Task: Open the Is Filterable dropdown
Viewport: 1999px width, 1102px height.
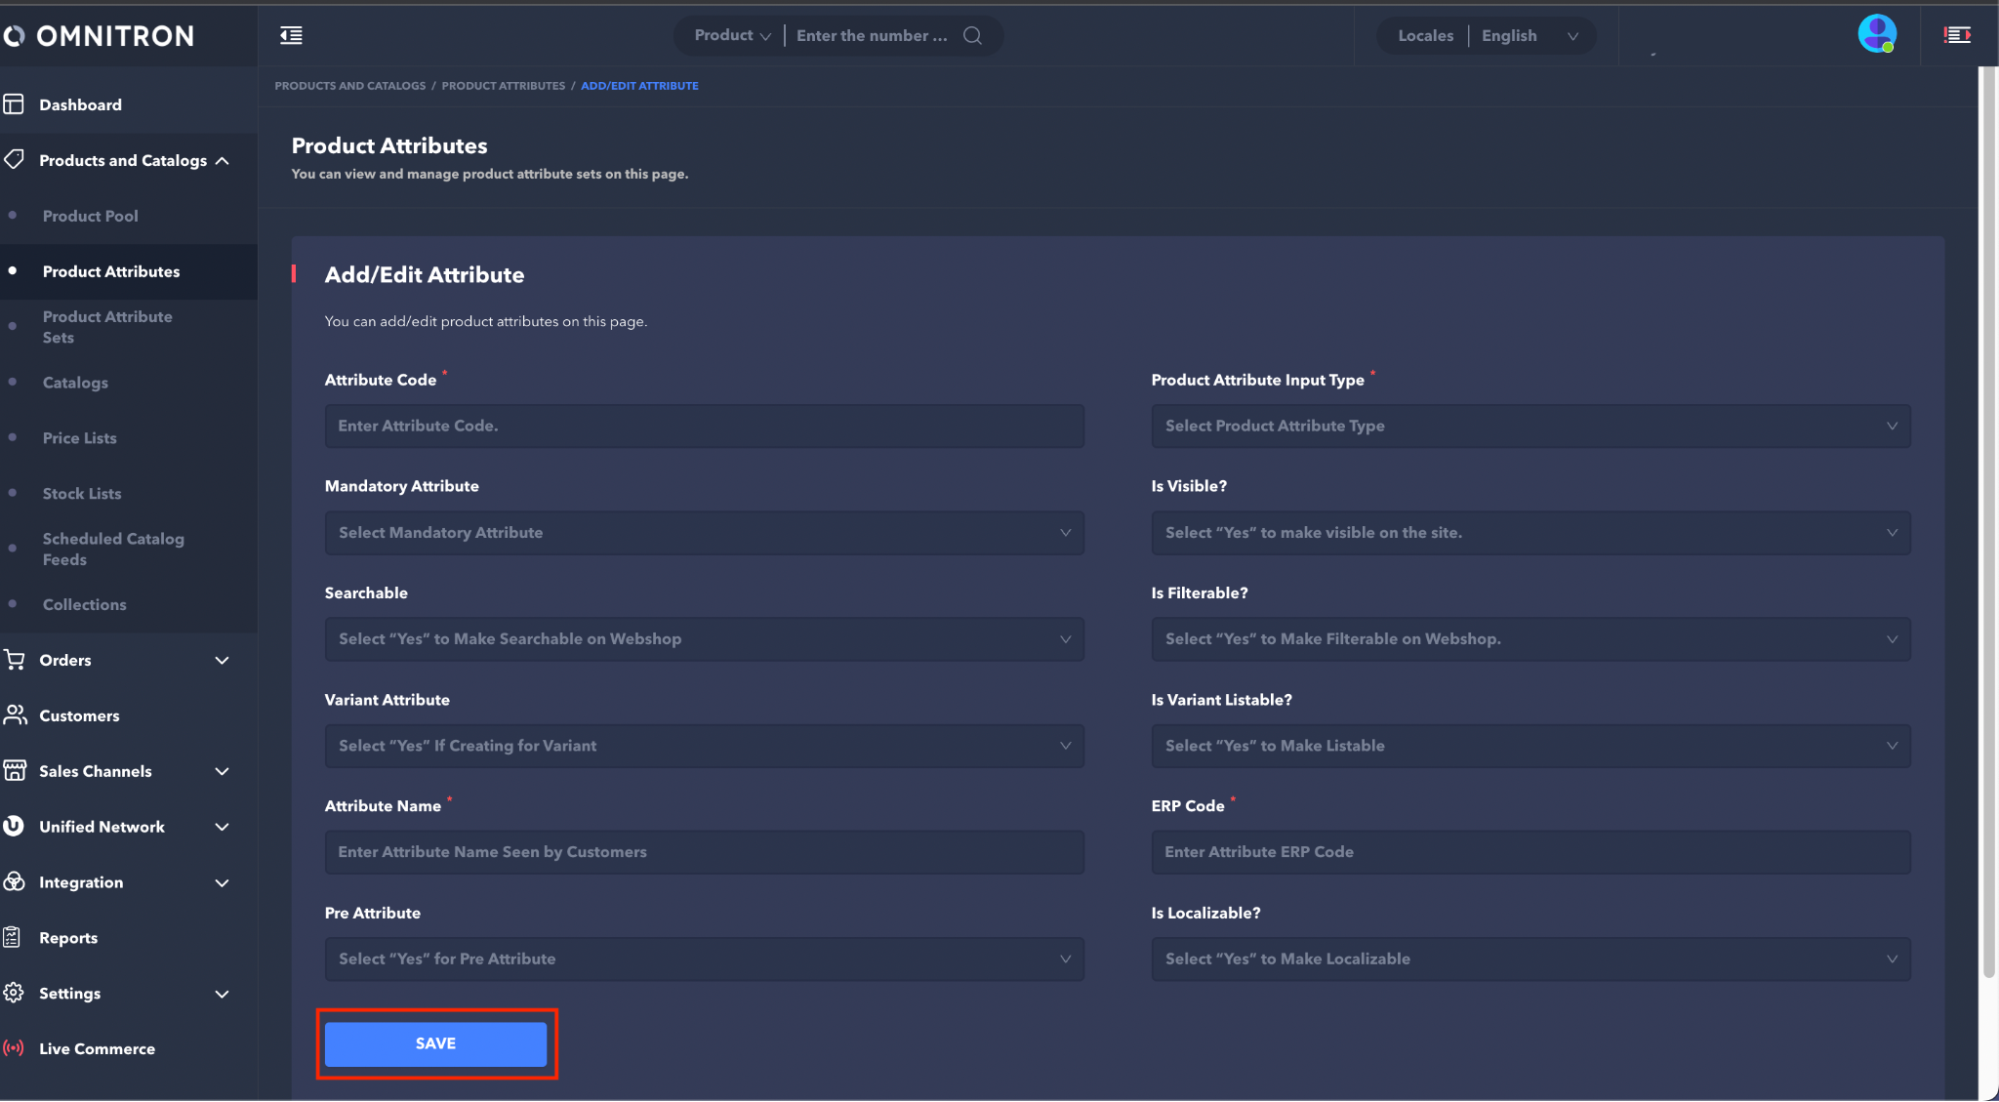Action: point(1530,639)
